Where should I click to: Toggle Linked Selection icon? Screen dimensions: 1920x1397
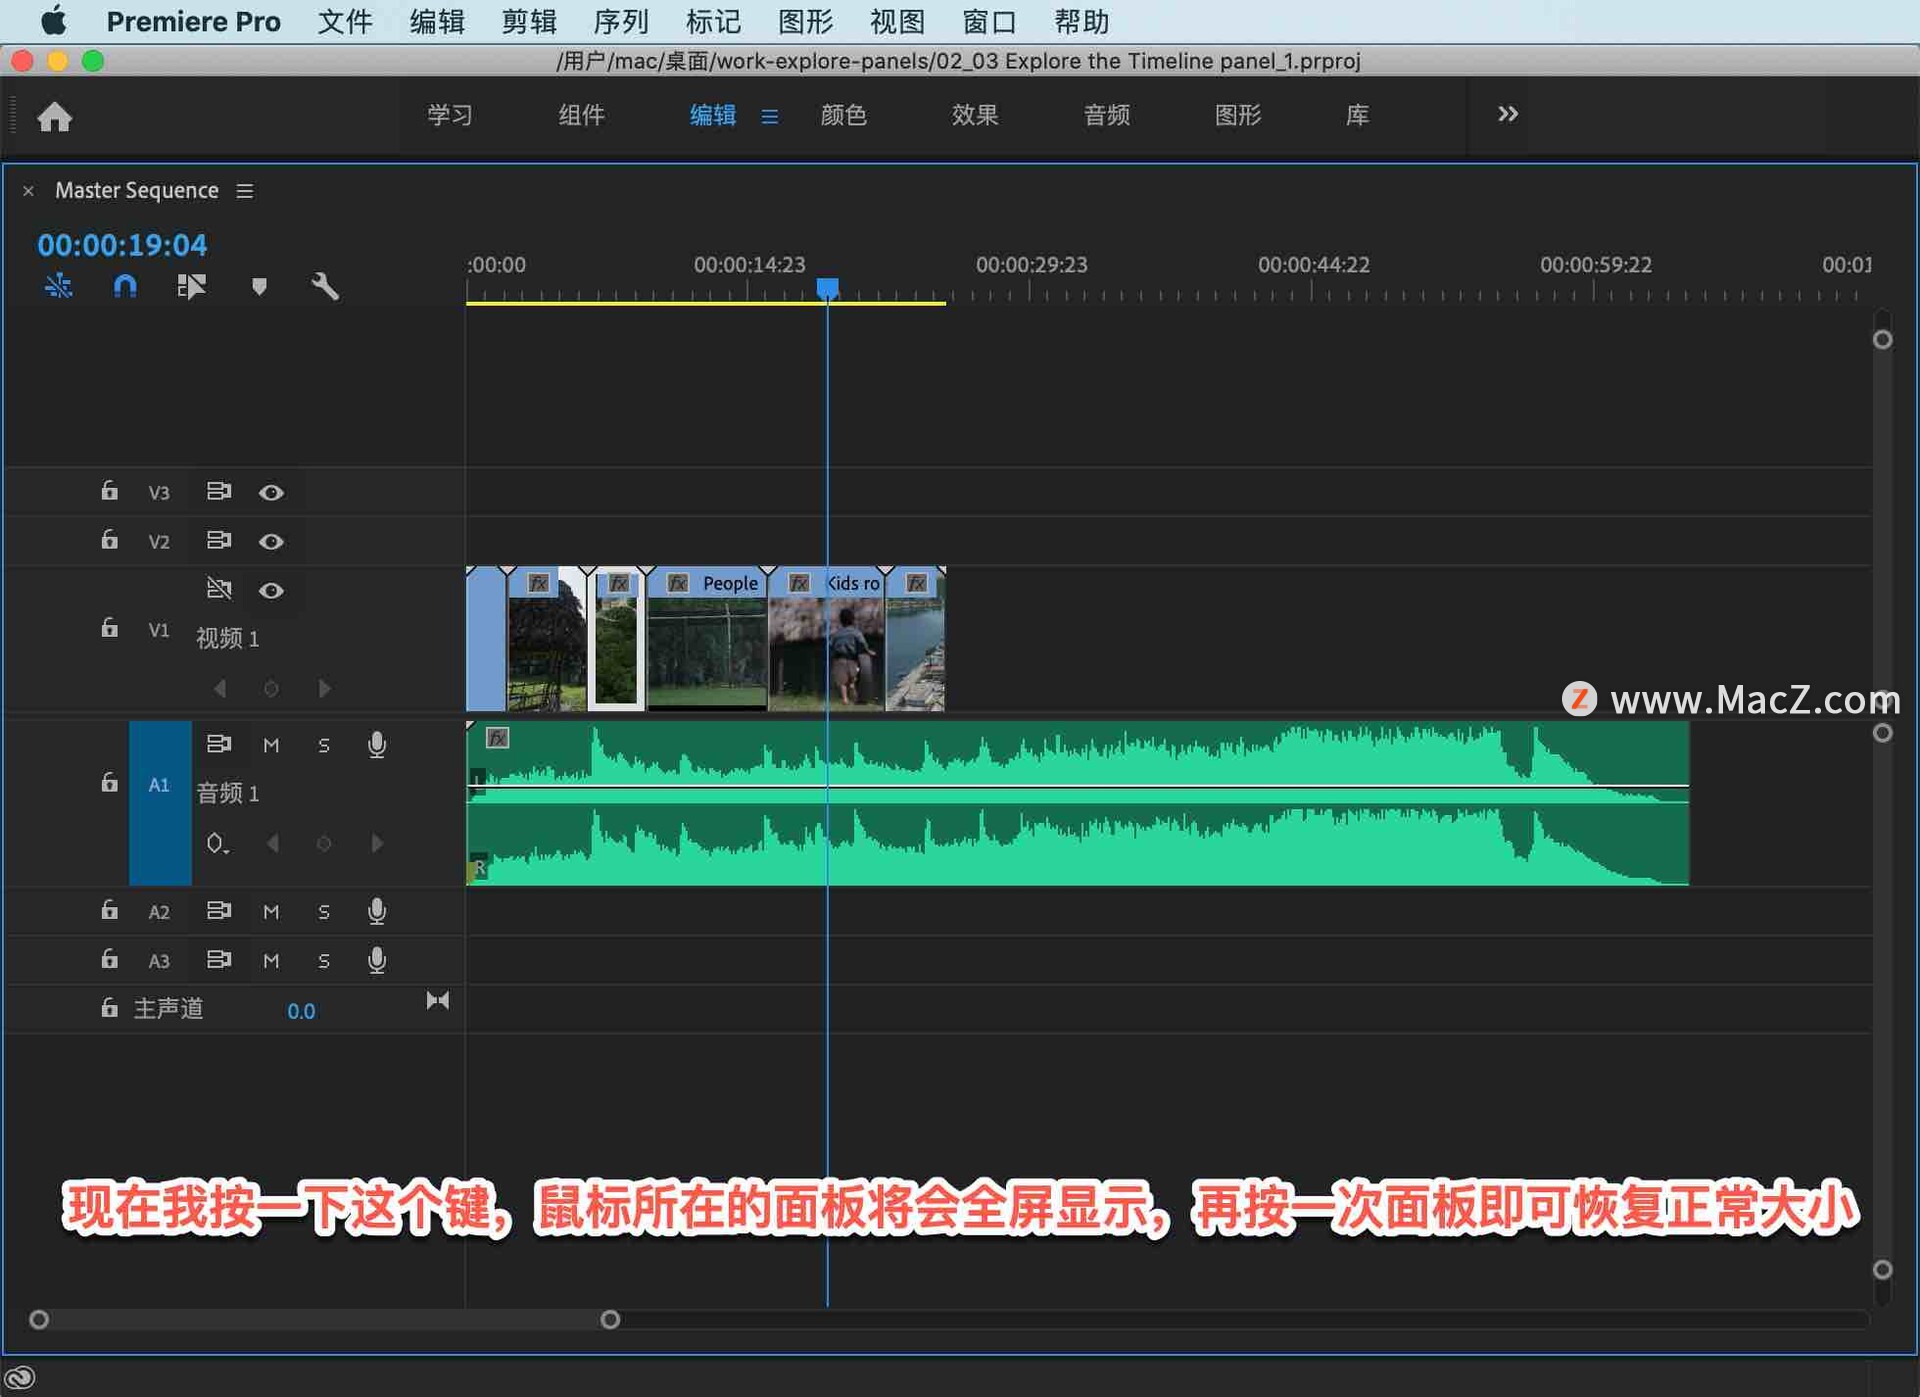coord(191,287)
